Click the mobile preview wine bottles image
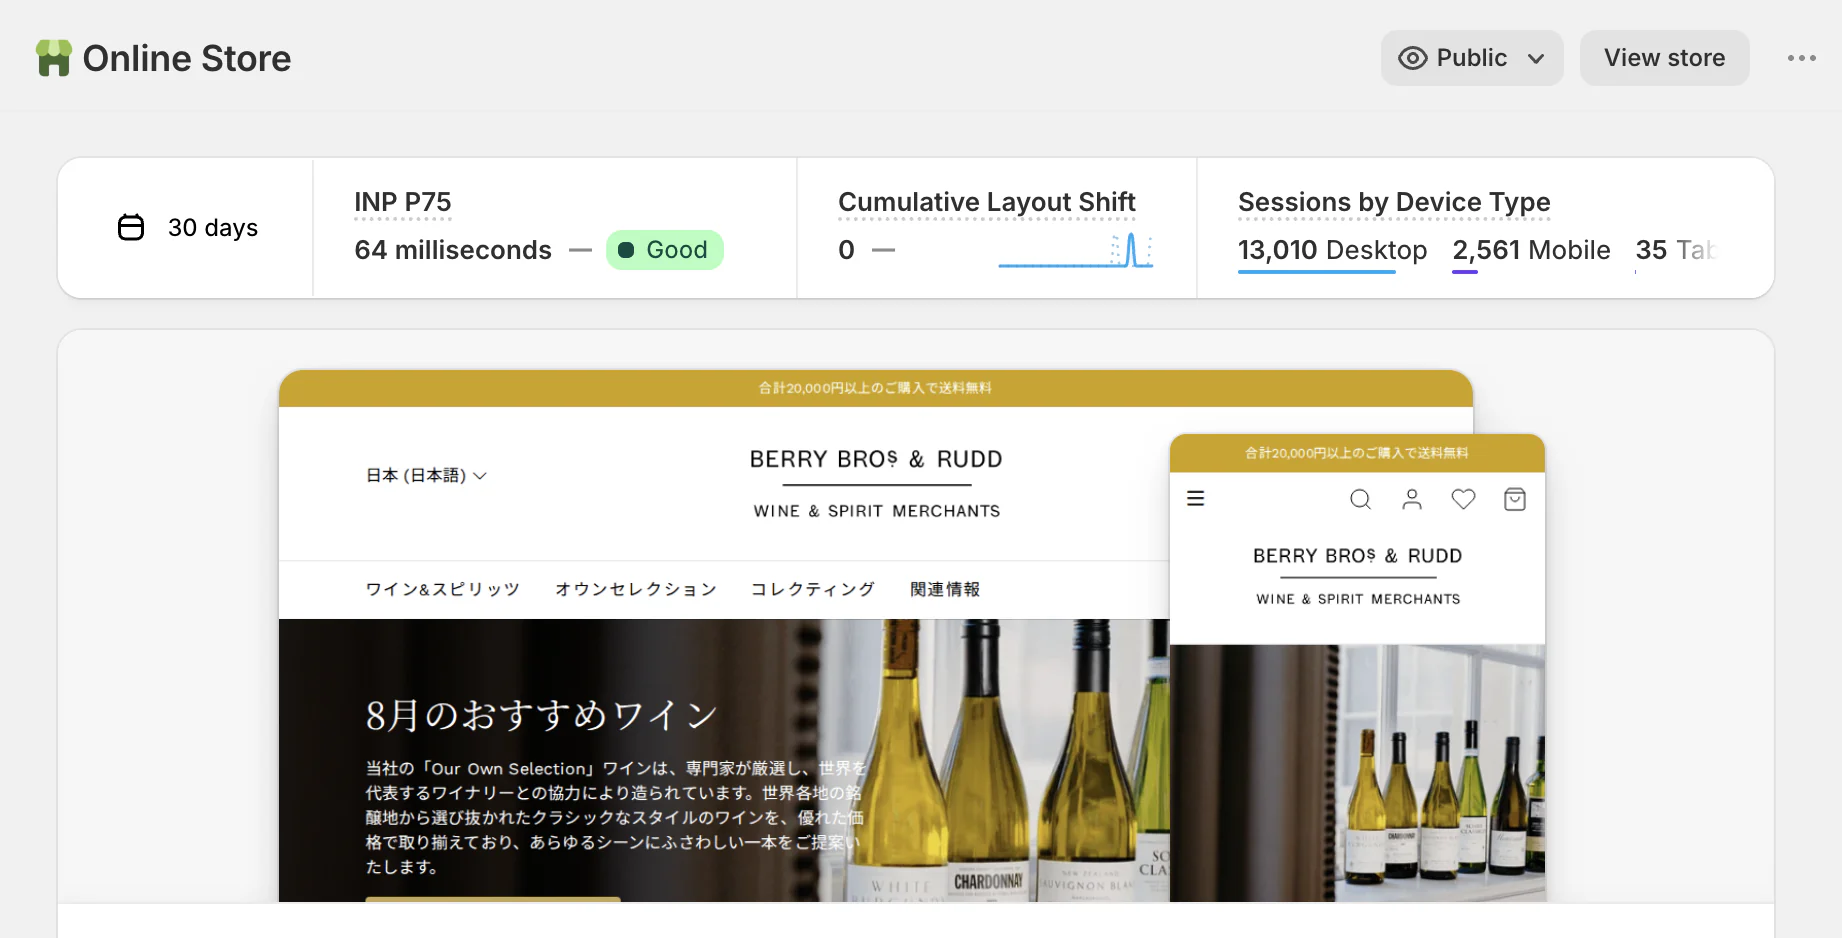 (x=1357, y=772)
